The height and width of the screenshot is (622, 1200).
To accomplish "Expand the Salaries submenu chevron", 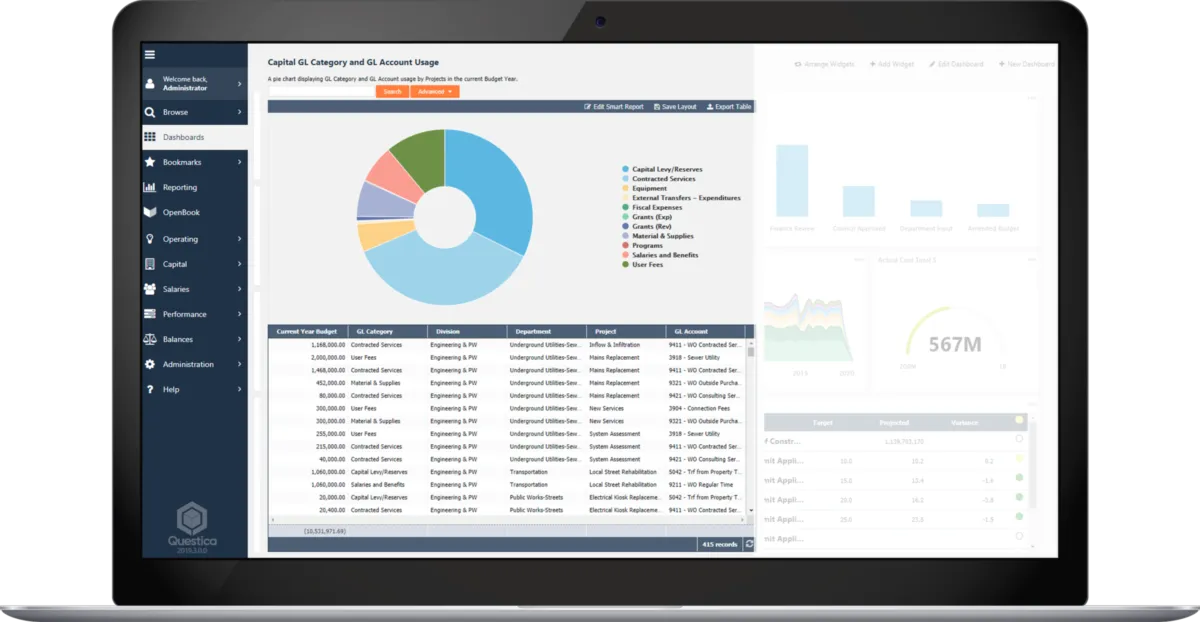I will [240, 289].
